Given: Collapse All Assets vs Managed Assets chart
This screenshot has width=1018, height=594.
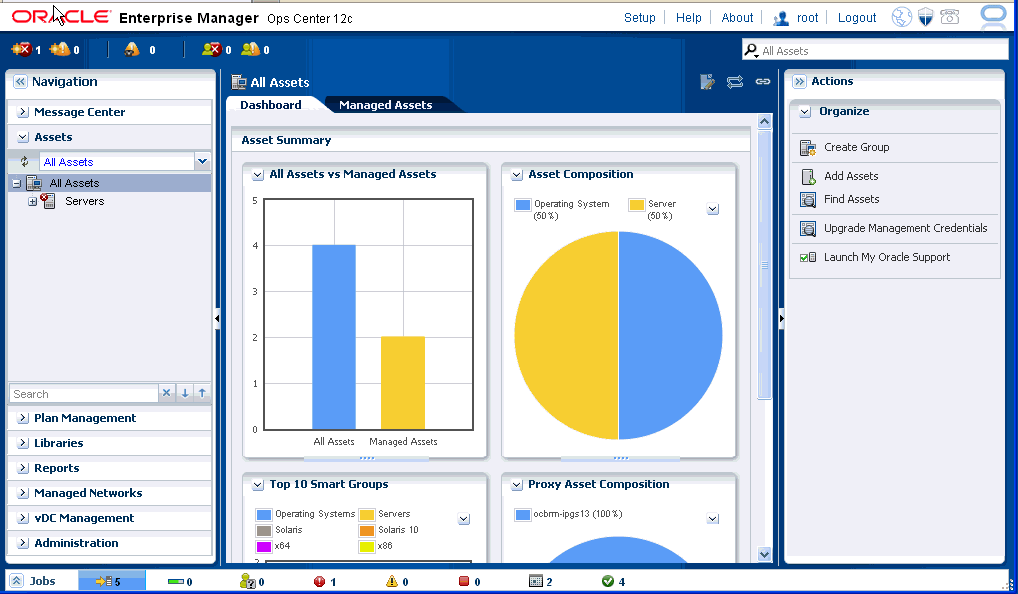Looking at the screenshot, I should (x=258, y=175).
